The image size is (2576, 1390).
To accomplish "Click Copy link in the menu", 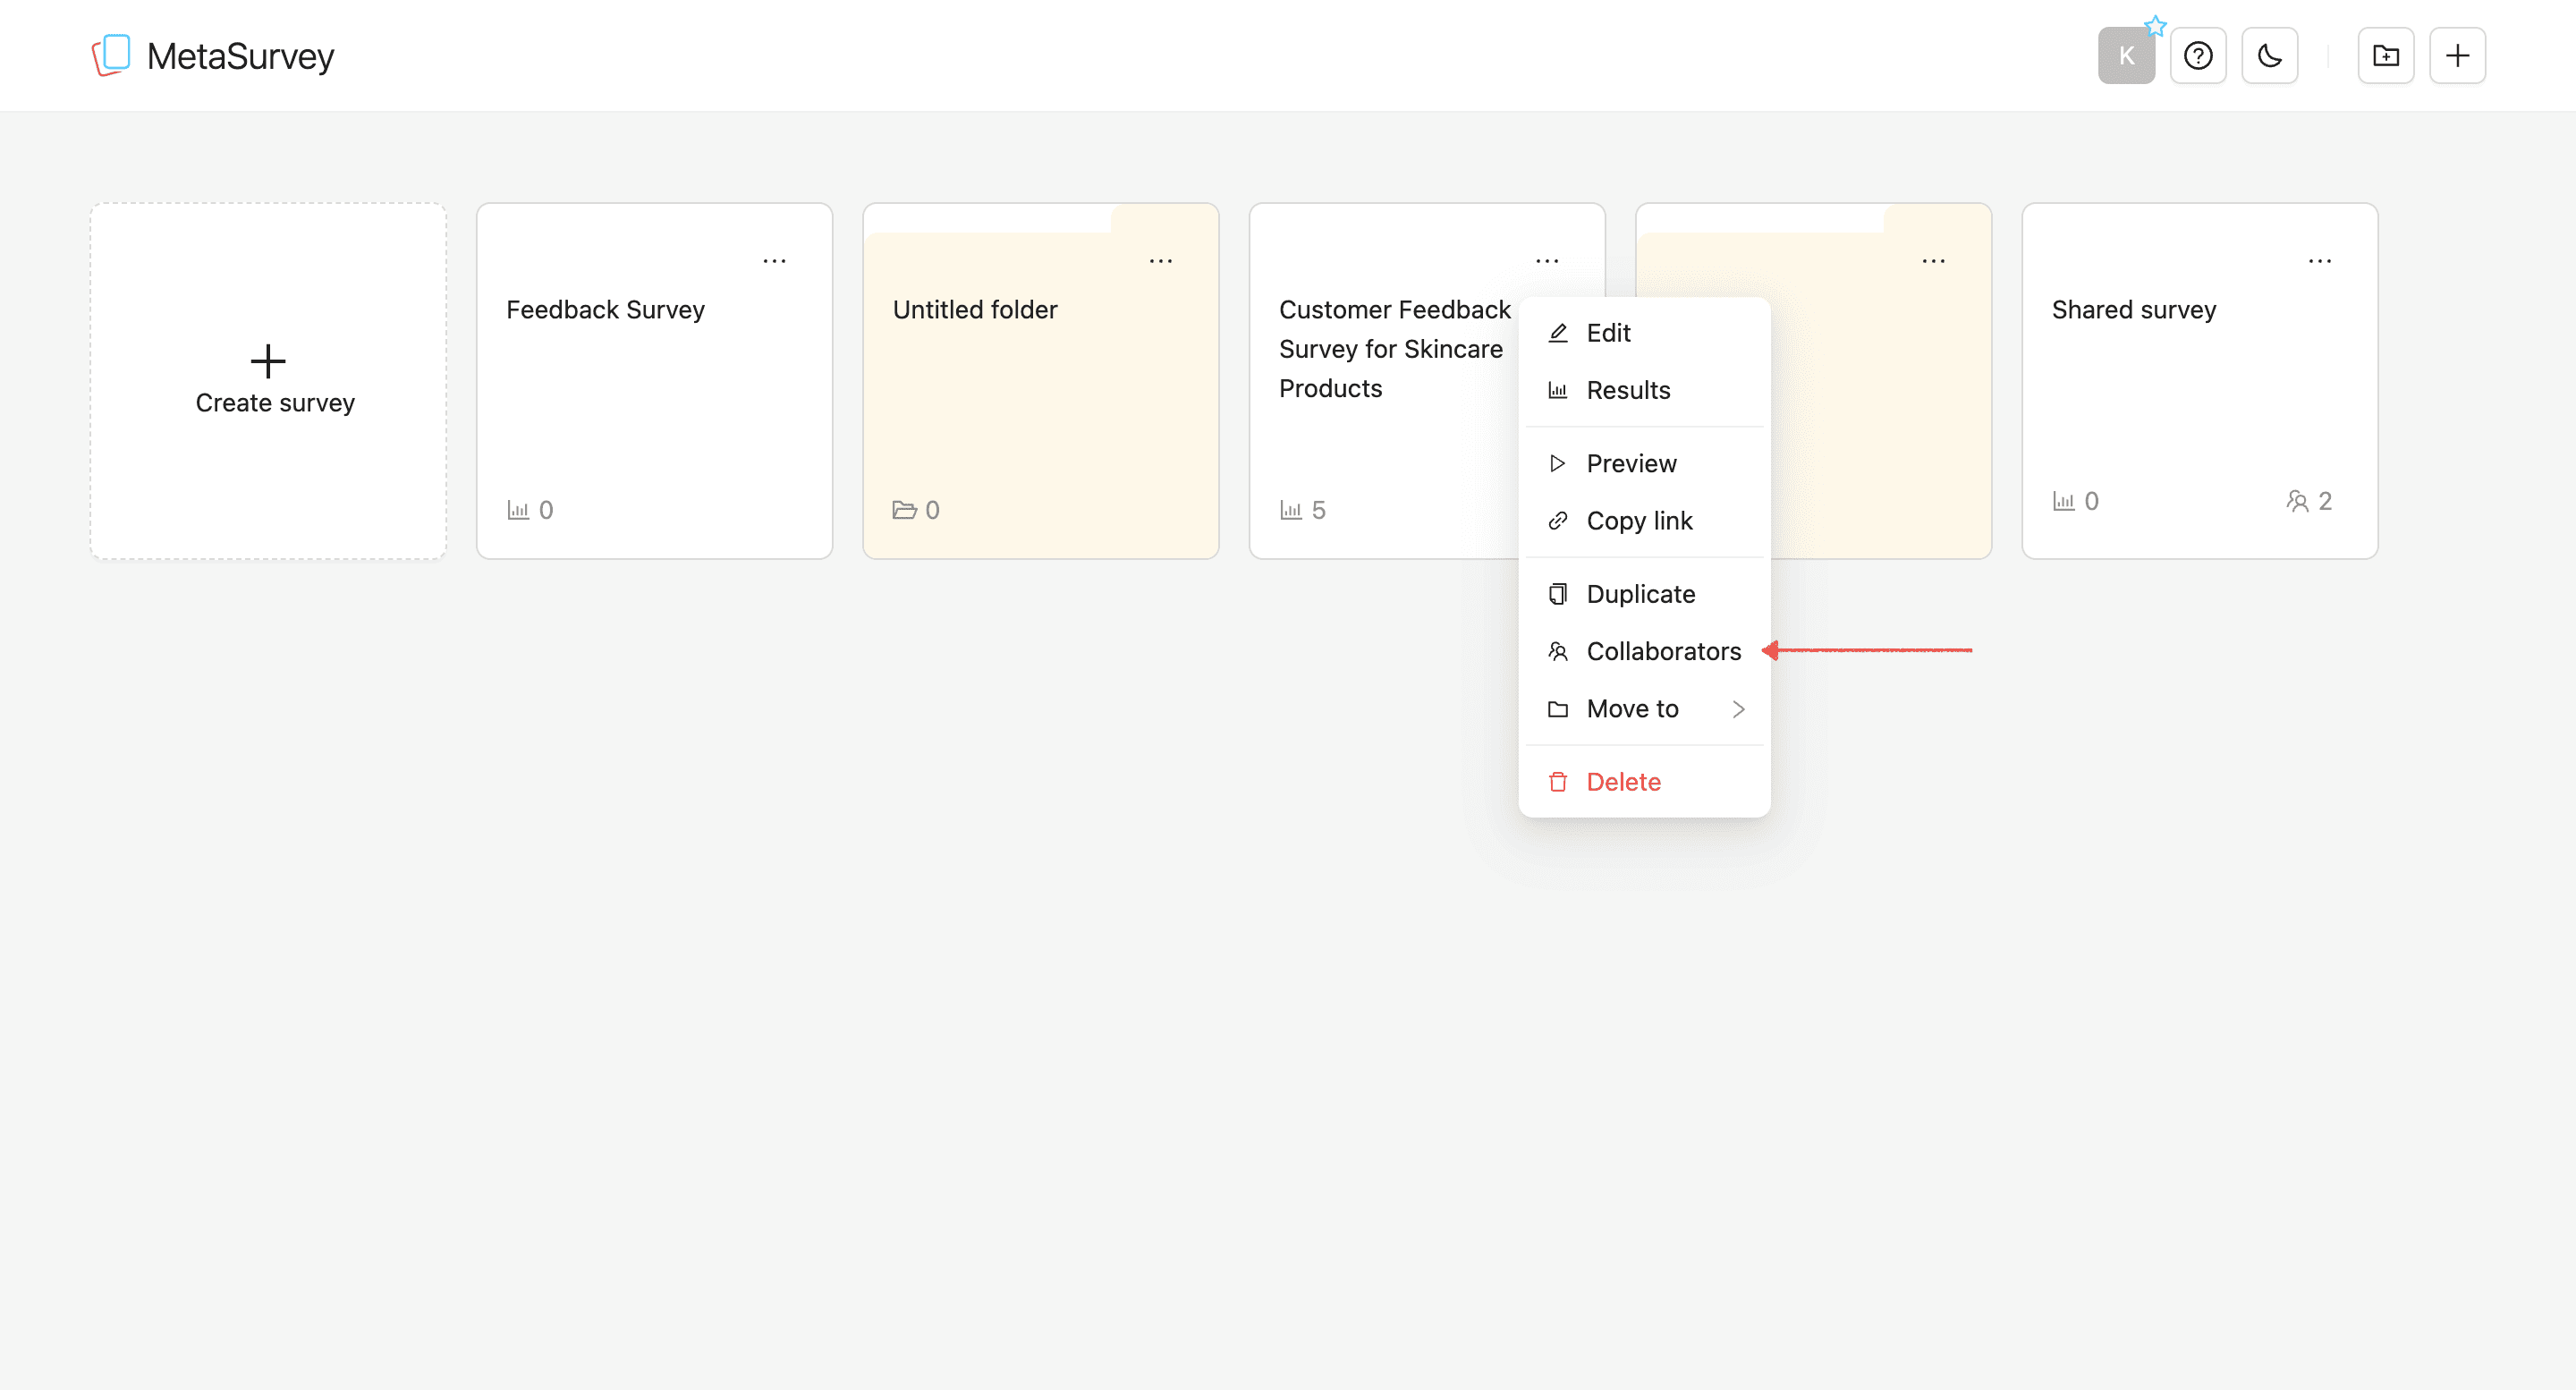I will coord(1639,520).
